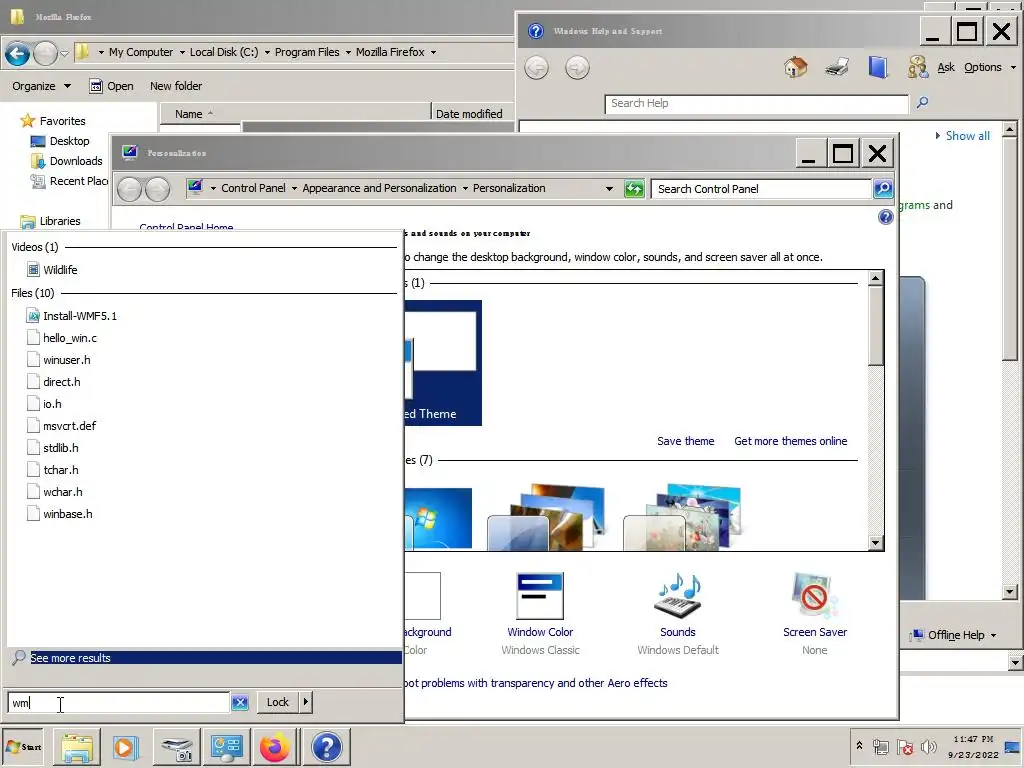The image size is (1024, 768).
Task: Click See more results
Action: (x=206, y=658)
